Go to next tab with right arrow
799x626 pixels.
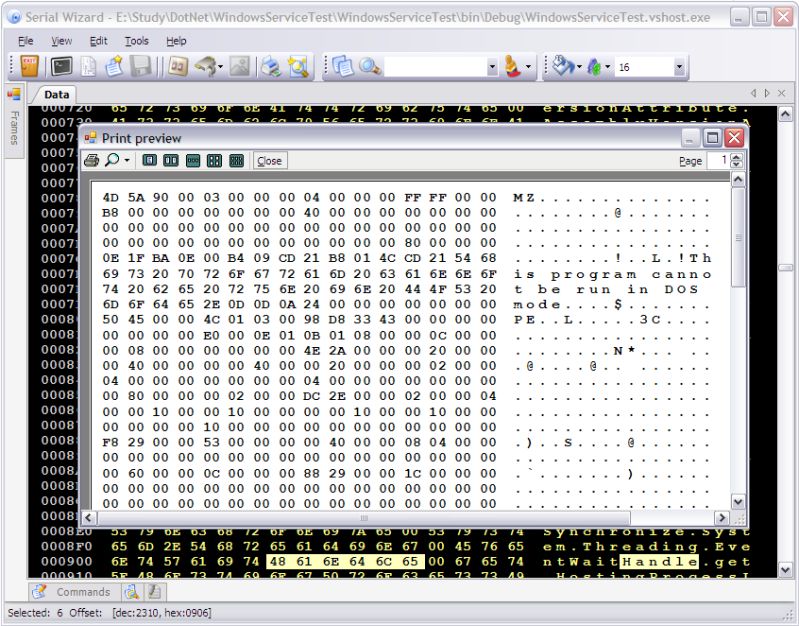(767, 93)
